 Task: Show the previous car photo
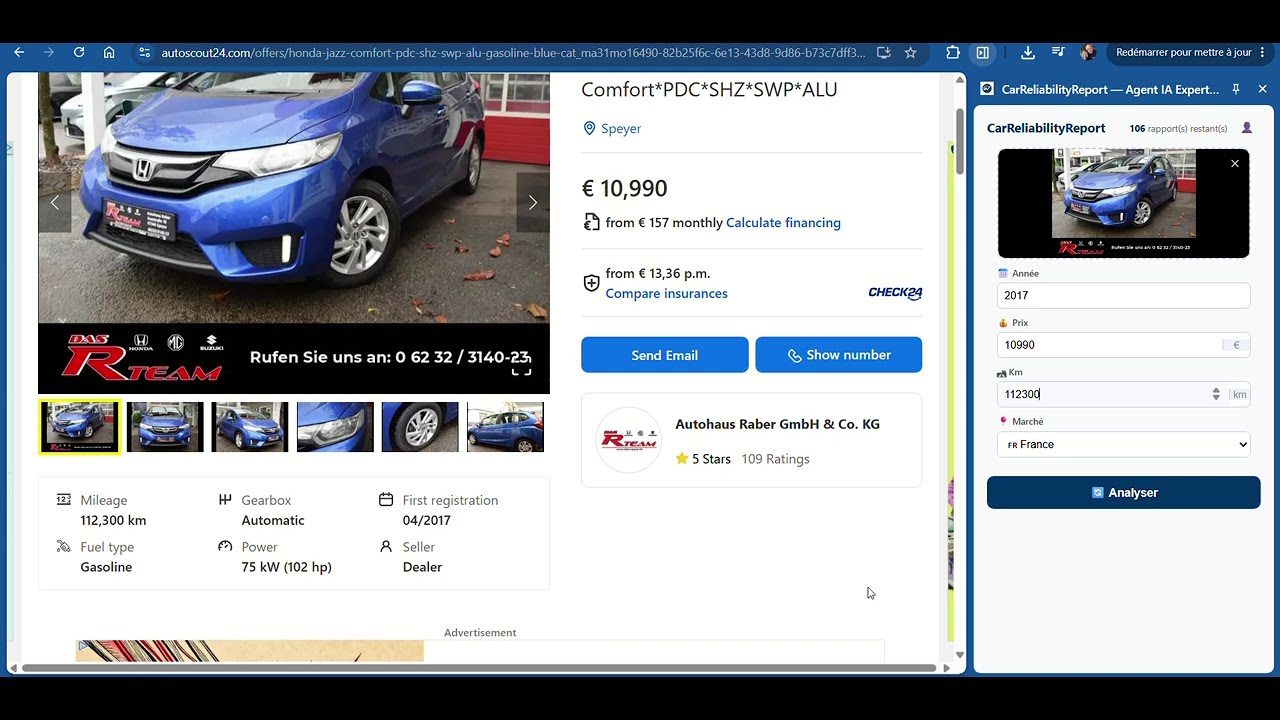click(x=55, y=202)
